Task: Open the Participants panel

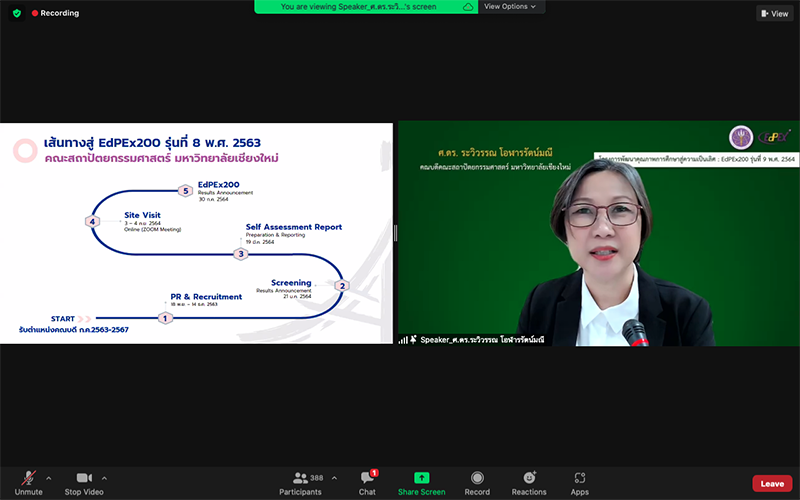Action: pyautogui.click(x=301, y=483)
